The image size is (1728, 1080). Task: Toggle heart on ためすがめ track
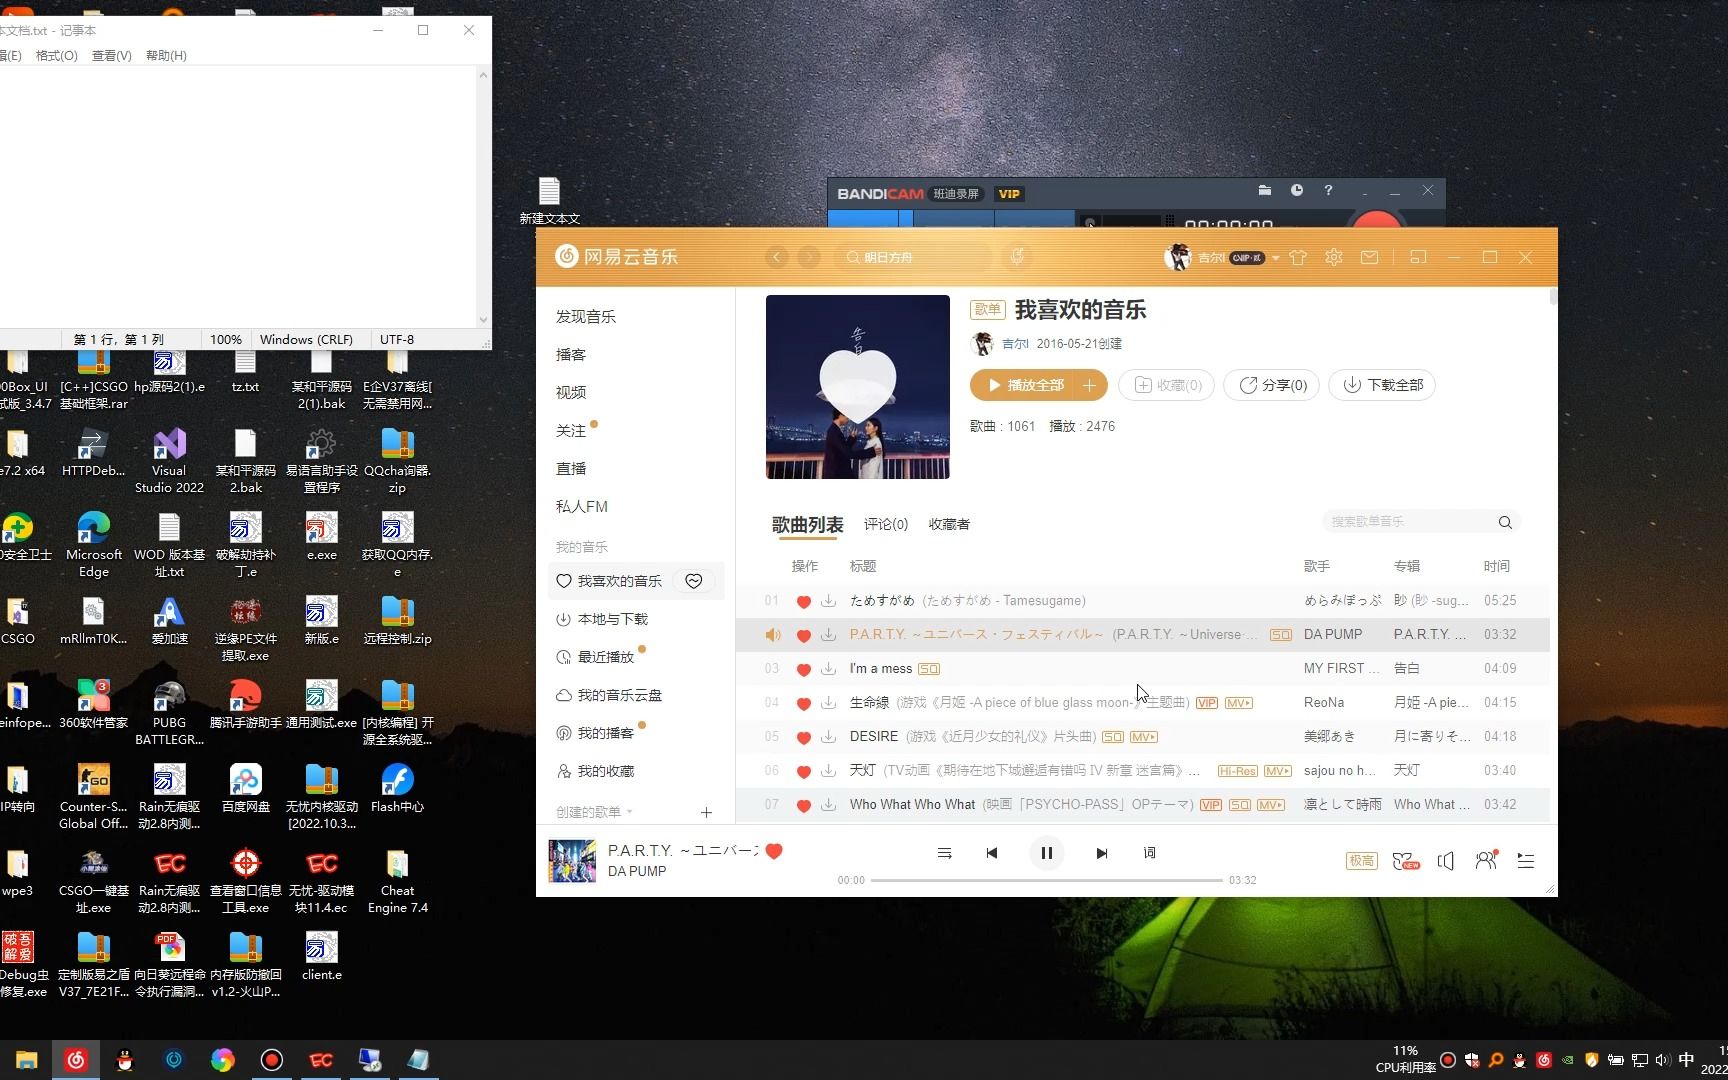(803, 601)
